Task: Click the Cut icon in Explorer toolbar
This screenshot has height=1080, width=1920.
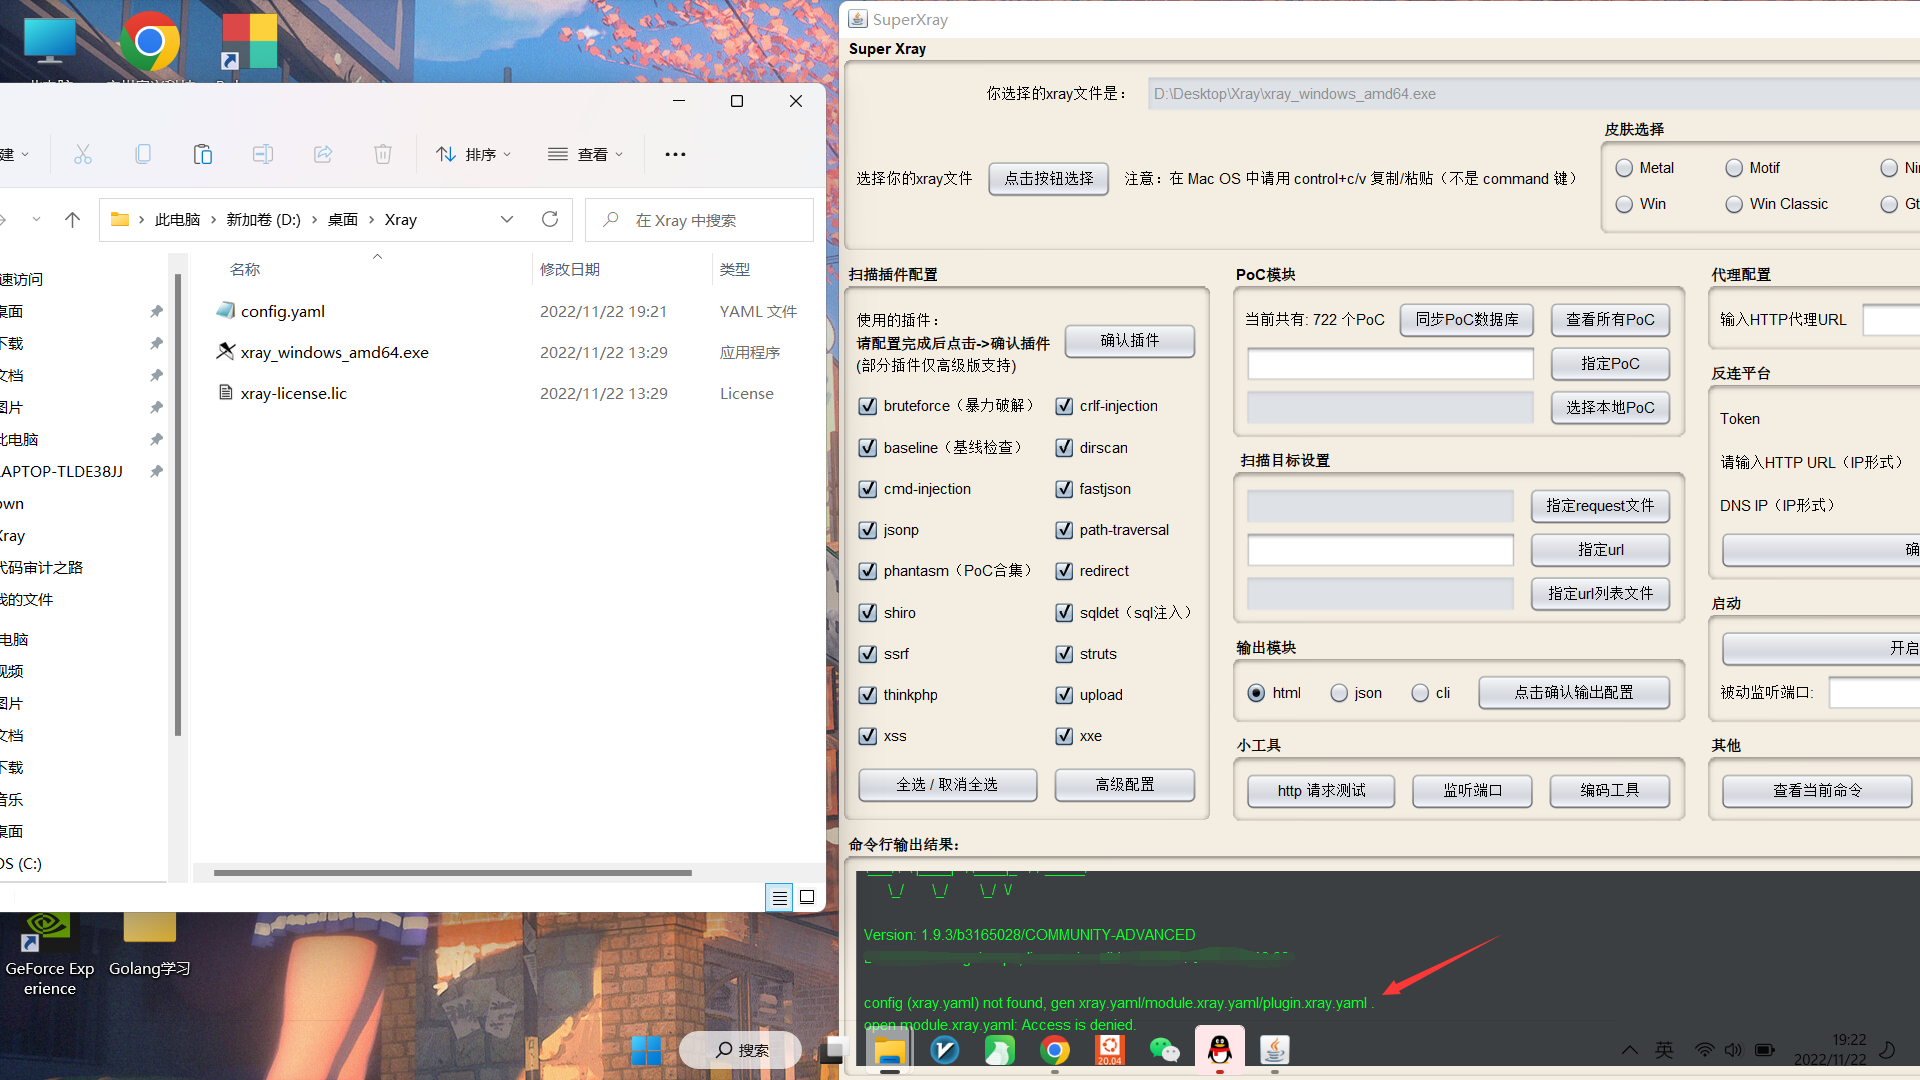Action: click(83, 154)
